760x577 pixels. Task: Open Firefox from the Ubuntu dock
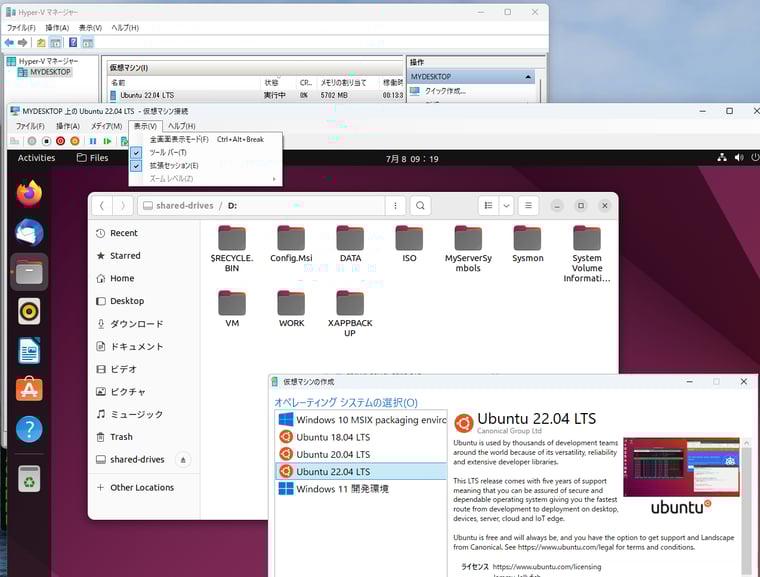tap(29, 193)
